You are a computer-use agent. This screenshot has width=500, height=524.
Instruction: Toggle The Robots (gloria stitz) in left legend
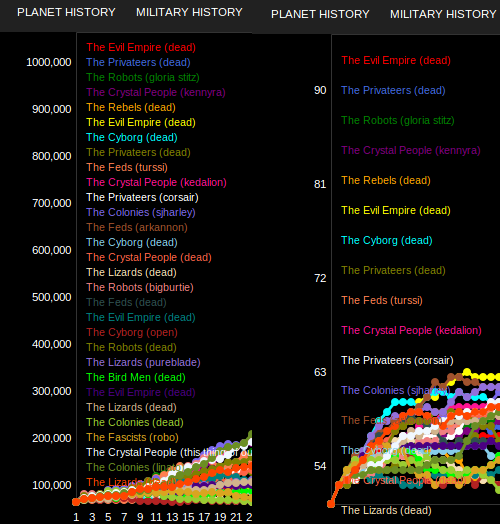coord(143,77)
